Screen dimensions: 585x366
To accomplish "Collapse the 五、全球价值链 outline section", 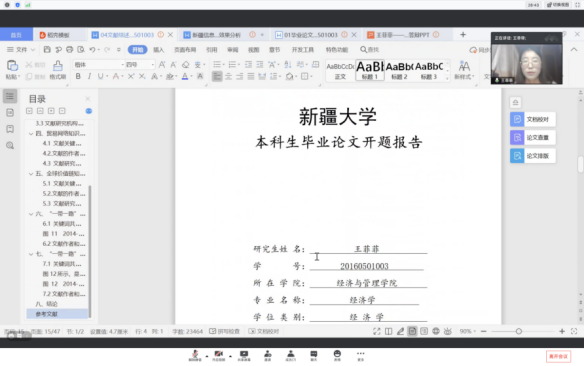I will click(31, 173).
